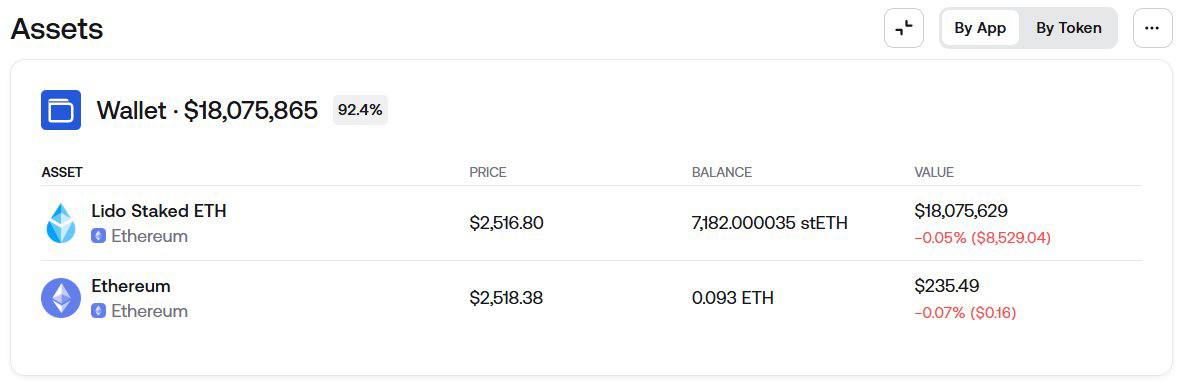
Task: Click the Ethereum token diamond icon
Action: [61, 298]
